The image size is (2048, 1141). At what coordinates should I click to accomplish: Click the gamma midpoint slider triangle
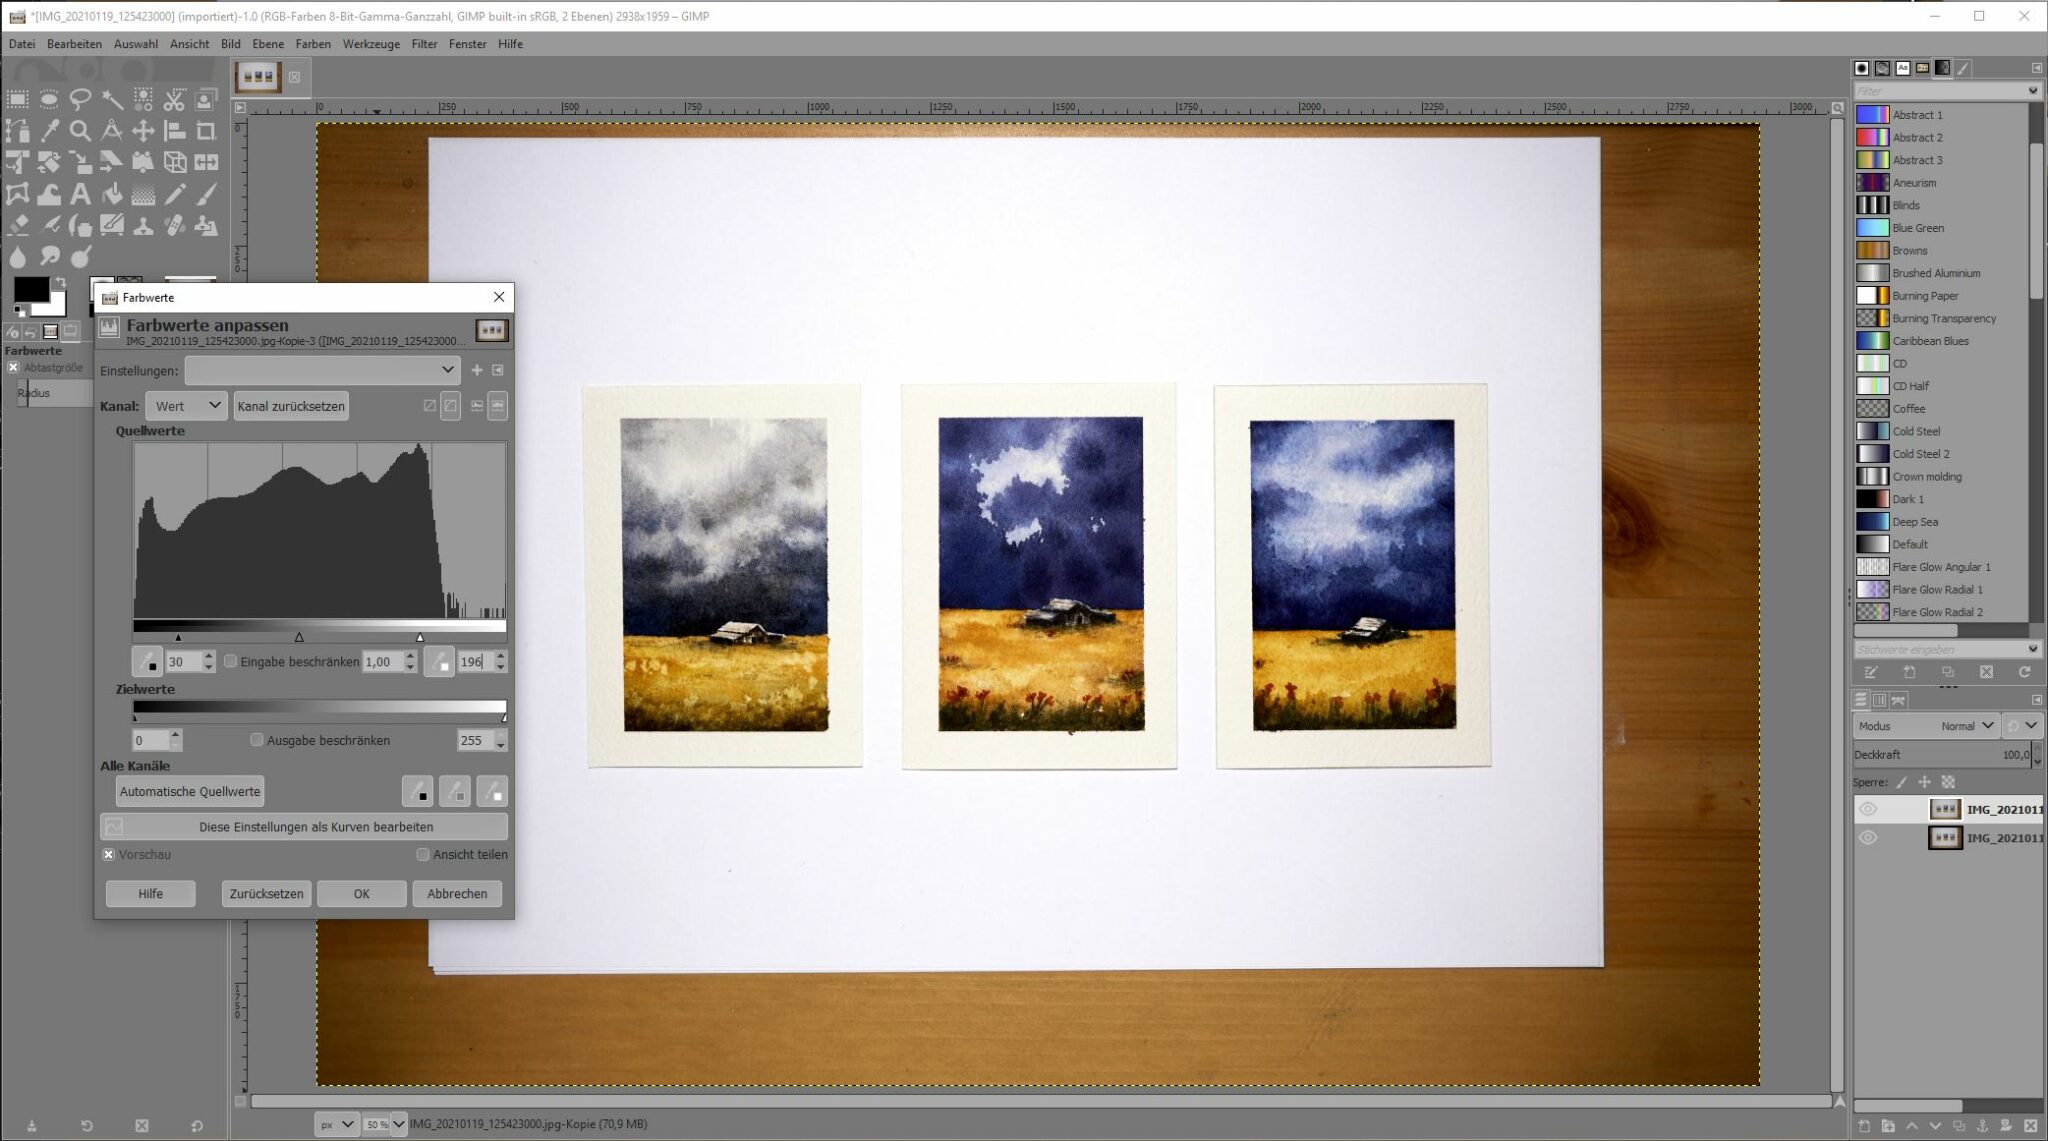pos(299,637)
